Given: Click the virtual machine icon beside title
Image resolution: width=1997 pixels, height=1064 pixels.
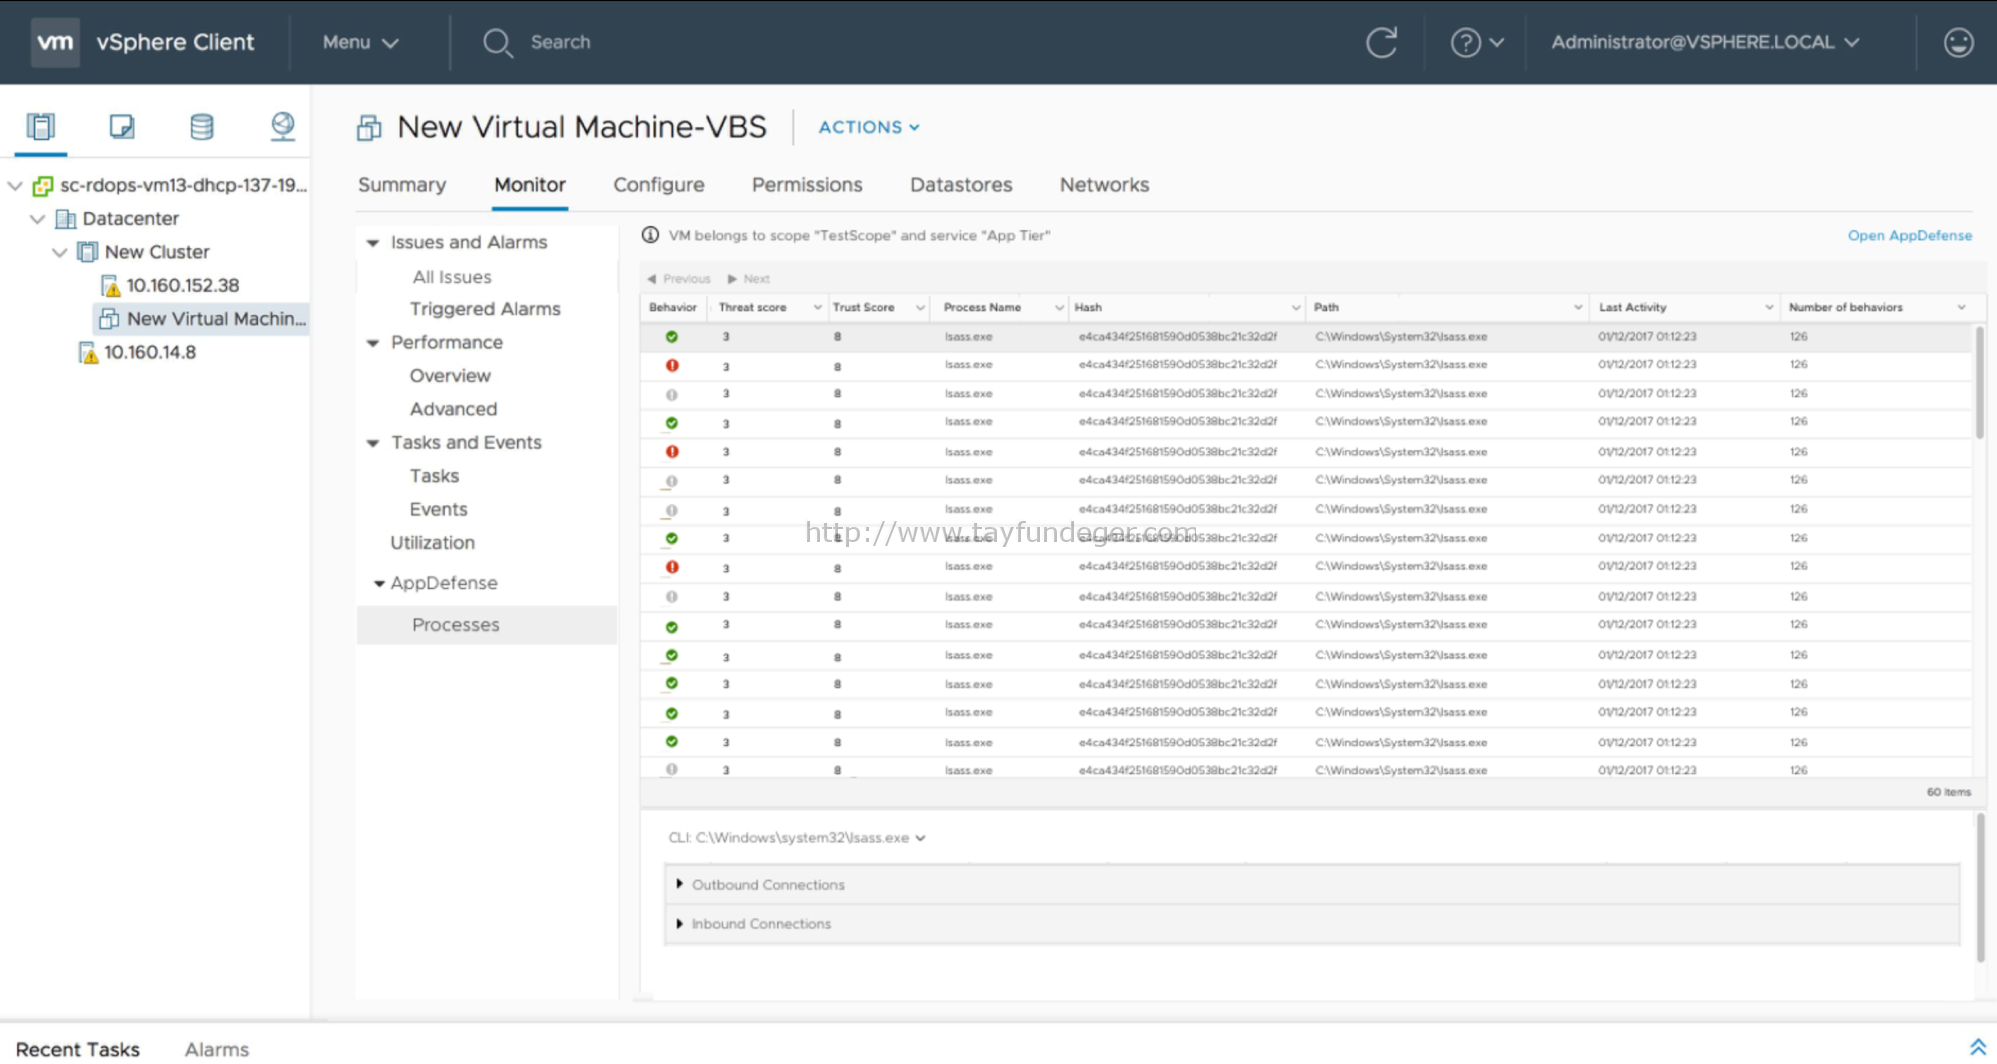Looking at the screenshot, I should 369,128.
